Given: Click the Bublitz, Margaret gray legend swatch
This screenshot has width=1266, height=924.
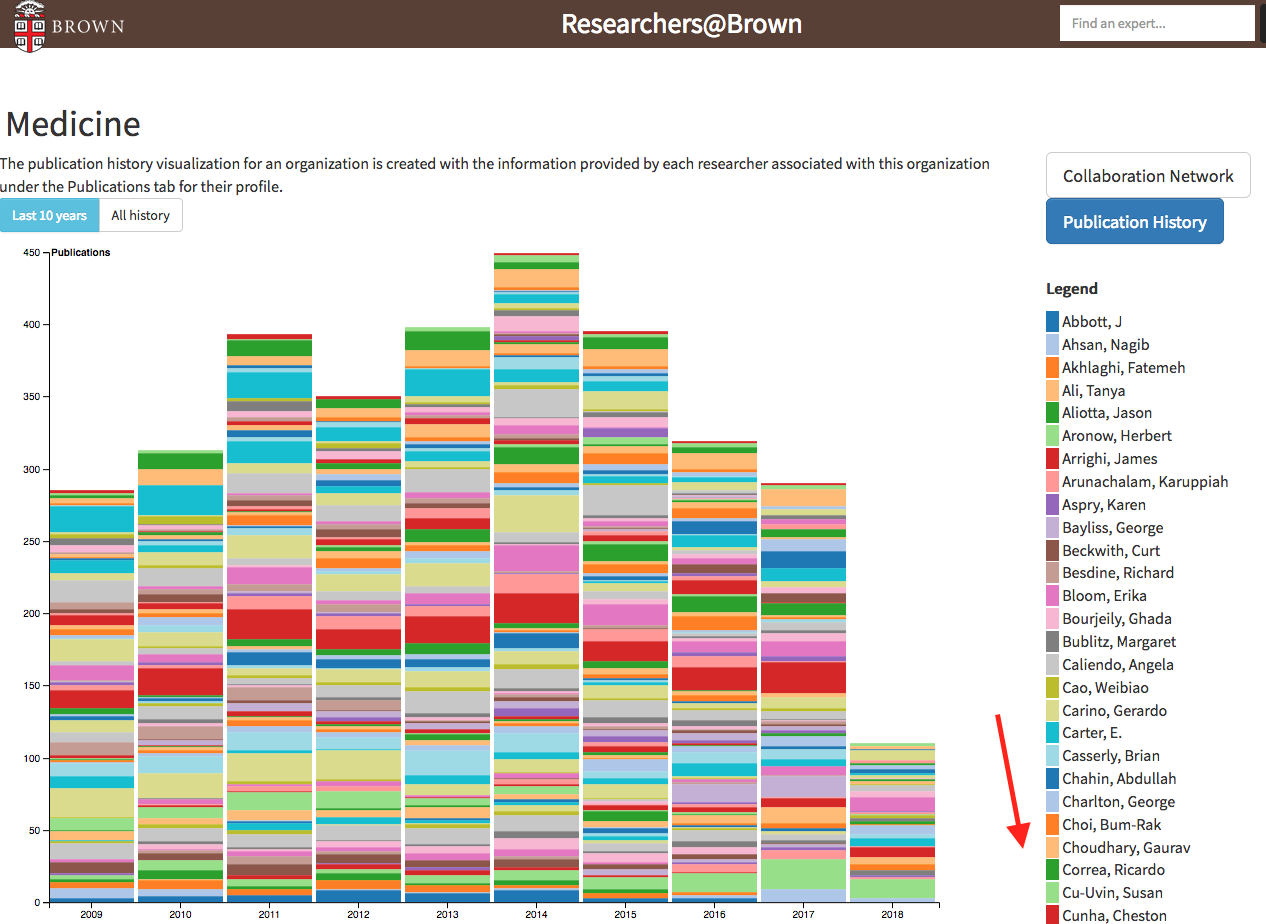Looking at the screenshot, I should click(x=1052, y=642).
